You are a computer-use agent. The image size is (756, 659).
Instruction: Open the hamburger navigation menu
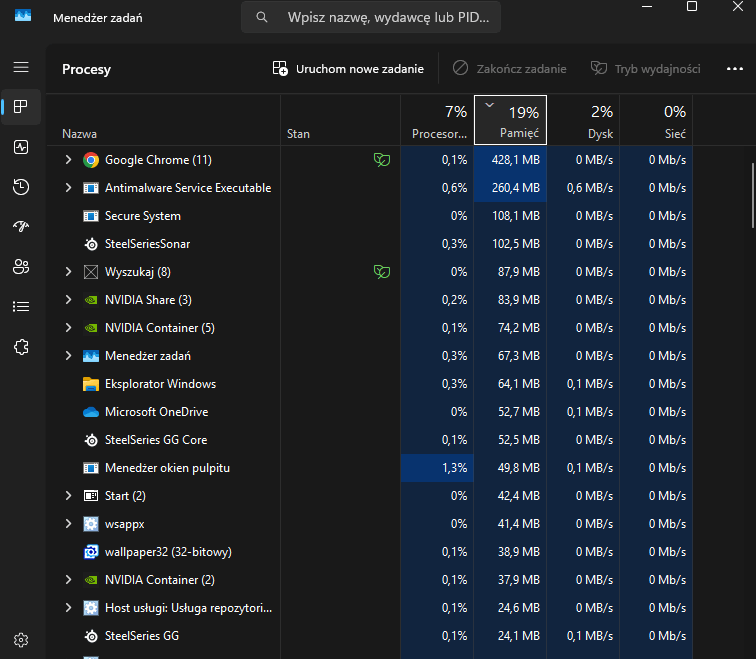coord(21,67)
